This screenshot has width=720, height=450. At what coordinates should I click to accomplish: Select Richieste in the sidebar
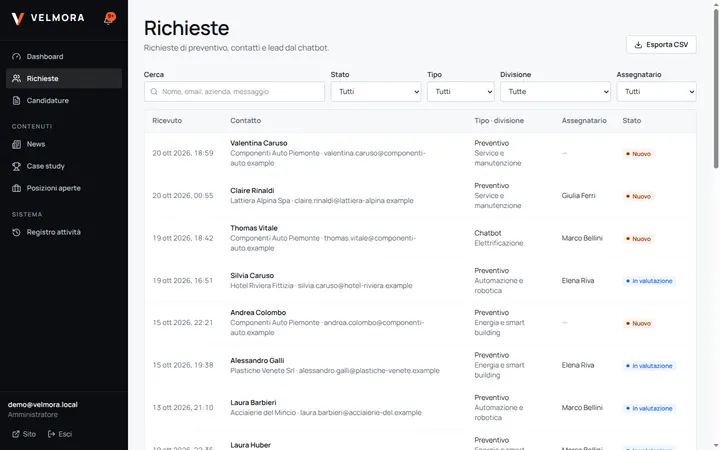coord(64,79)
